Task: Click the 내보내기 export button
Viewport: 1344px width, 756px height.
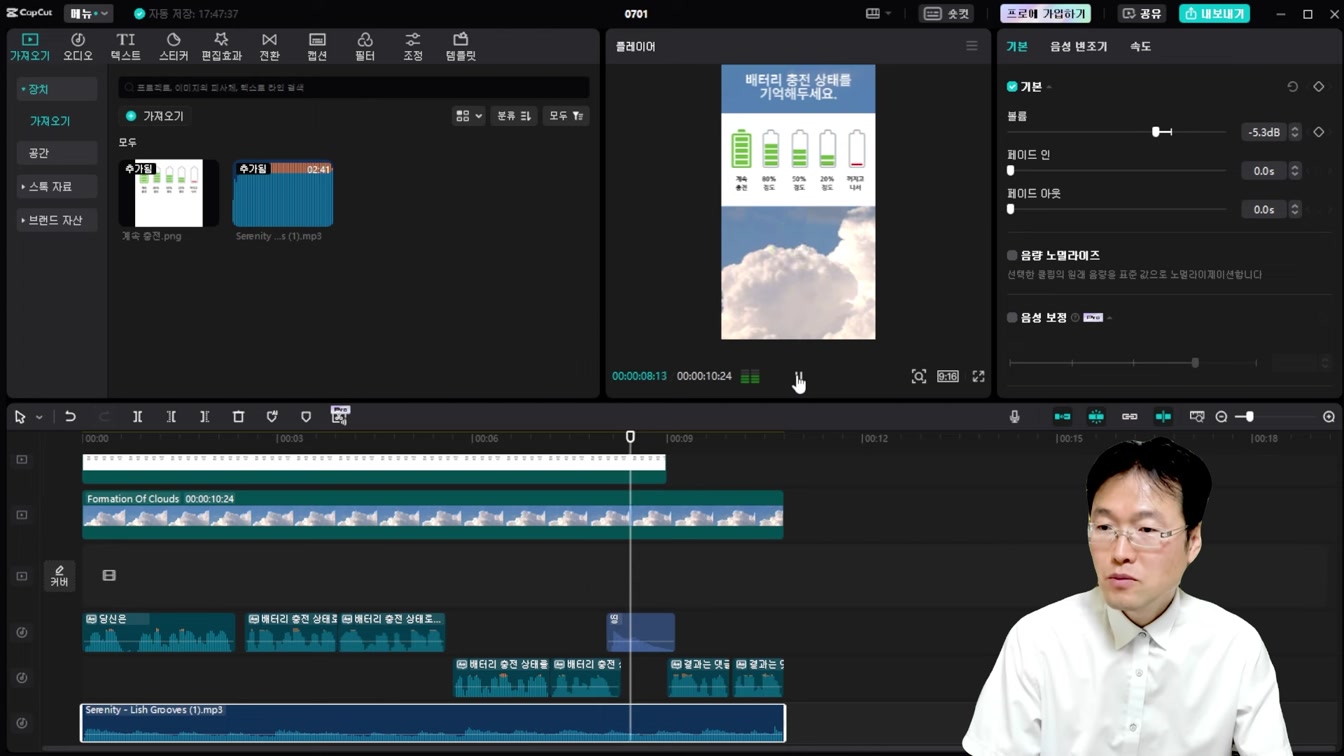Action: tap(1214, 14)
